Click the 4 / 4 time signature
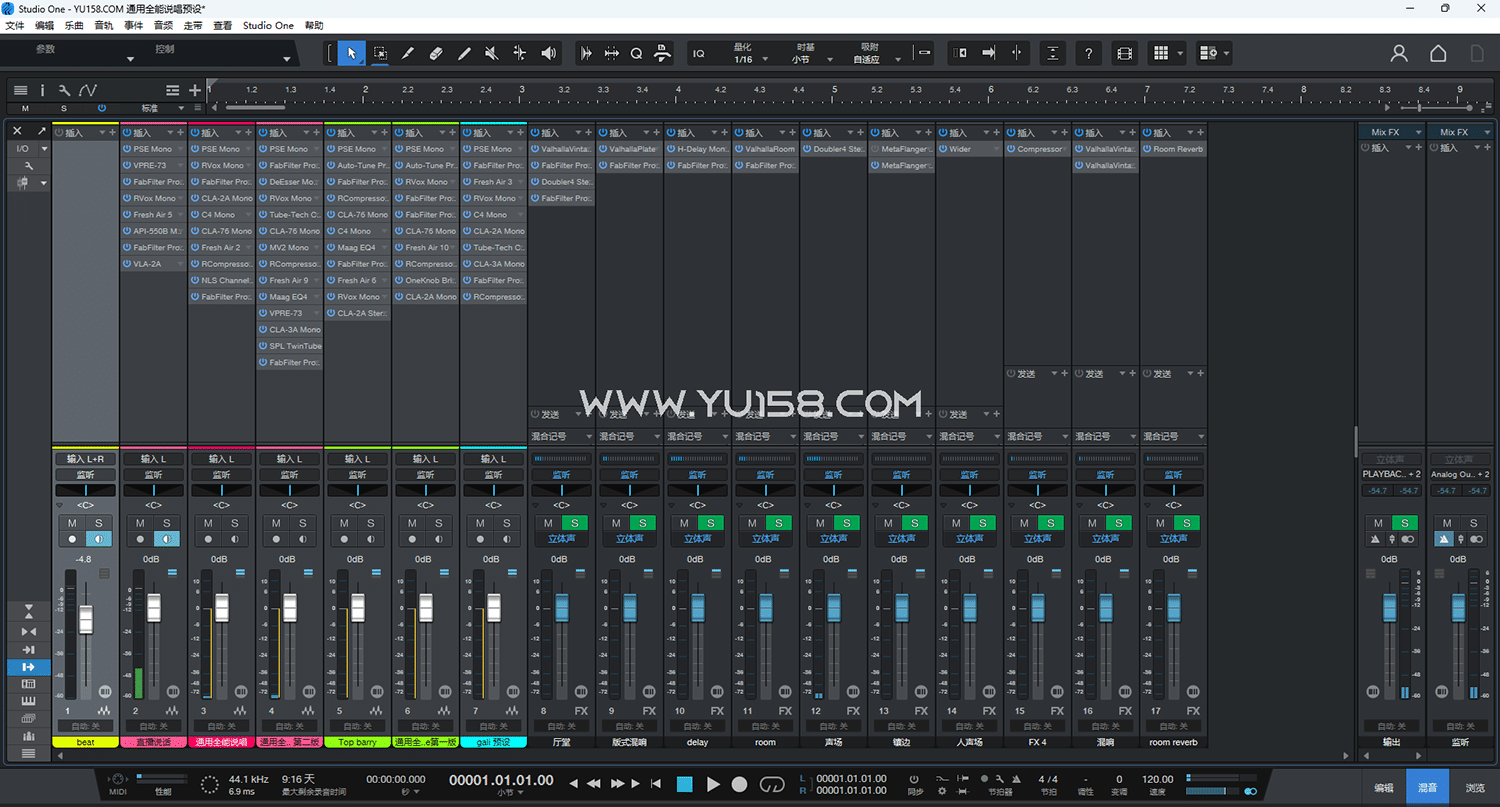The width and height of the screenshot is (1500, 807). (1048, 779)
